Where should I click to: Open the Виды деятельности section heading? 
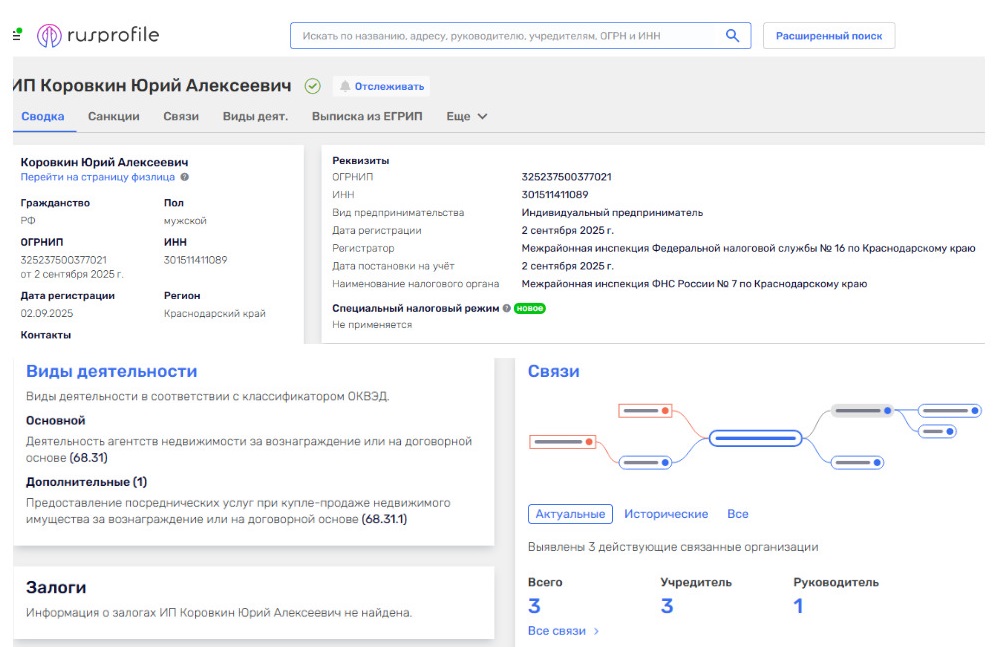coord(112,371)
